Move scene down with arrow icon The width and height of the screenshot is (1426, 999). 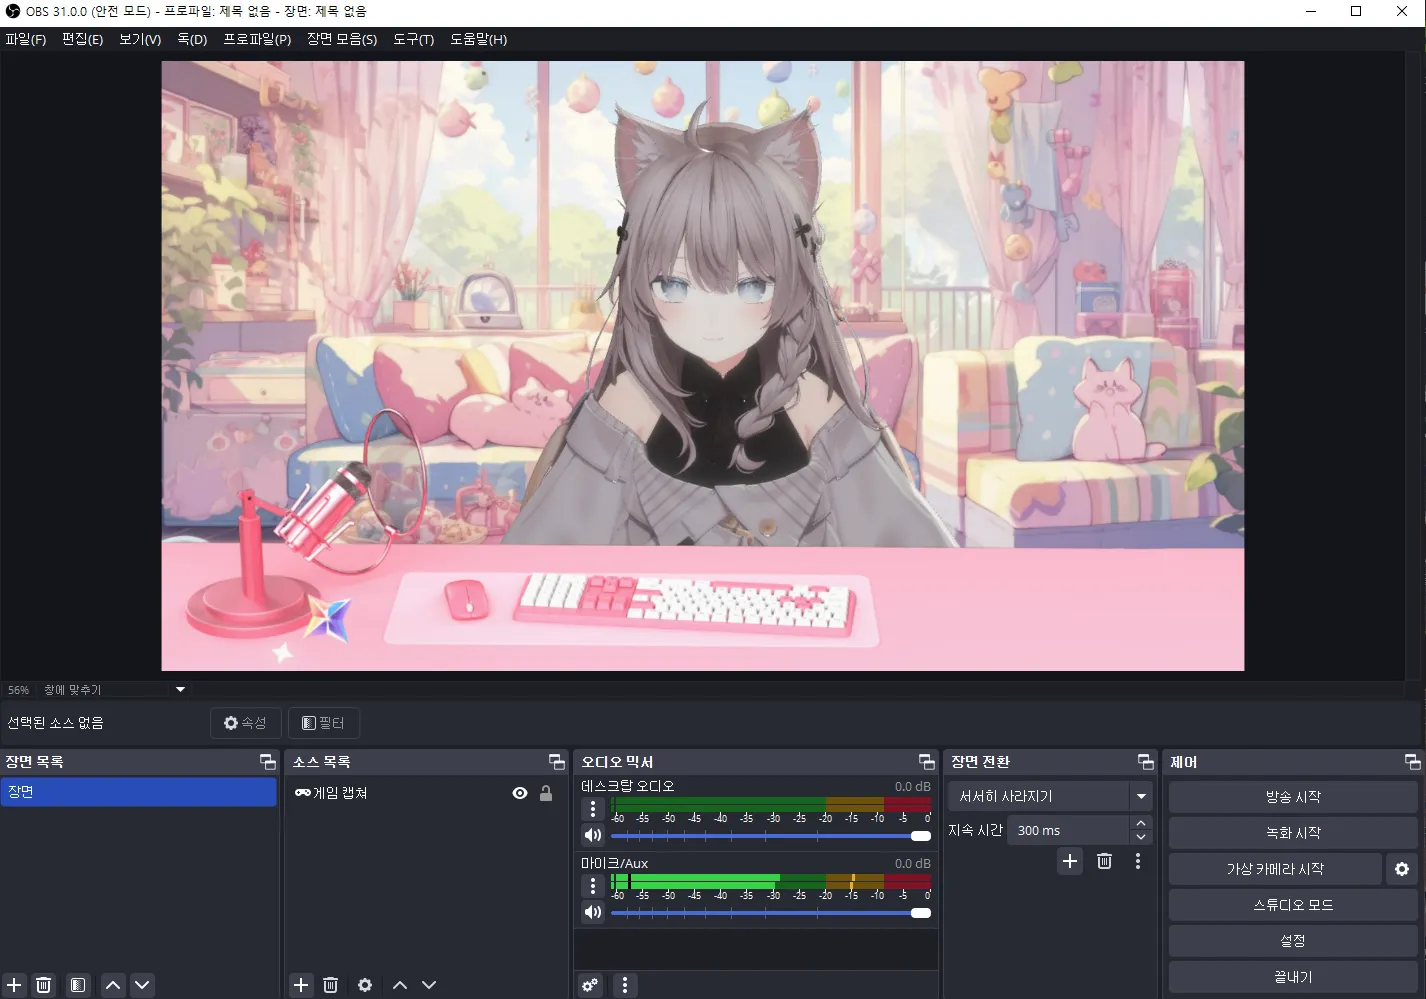[x=142, y=985]
